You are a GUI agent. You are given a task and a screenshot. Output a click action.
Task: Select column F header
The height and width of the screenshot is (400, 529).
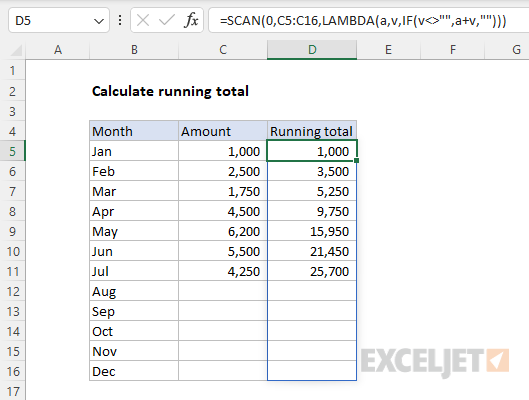(x=452, y=50)
